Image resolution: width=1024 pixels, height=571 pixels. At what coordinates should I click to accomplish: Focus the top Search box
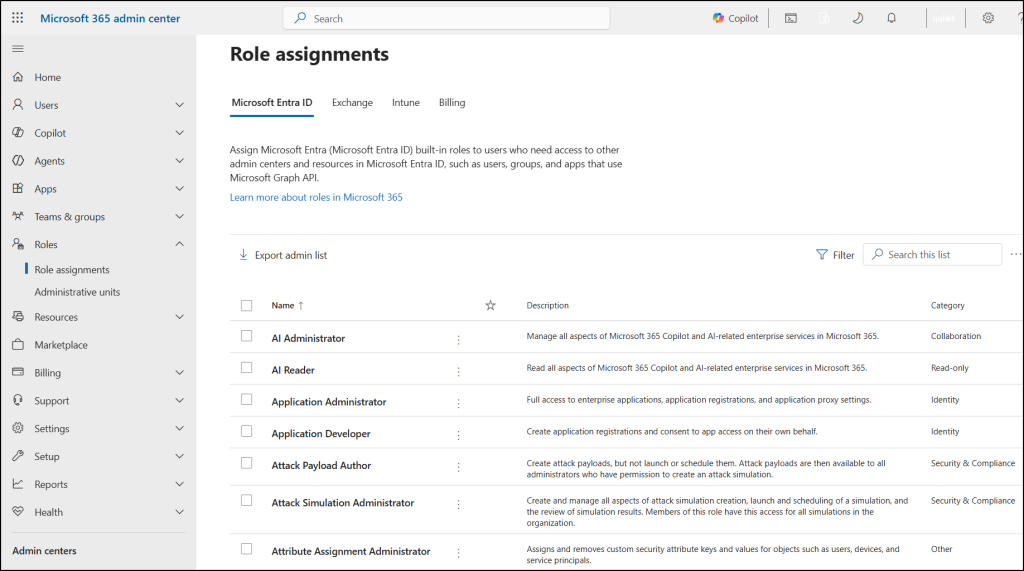(447, 18)
